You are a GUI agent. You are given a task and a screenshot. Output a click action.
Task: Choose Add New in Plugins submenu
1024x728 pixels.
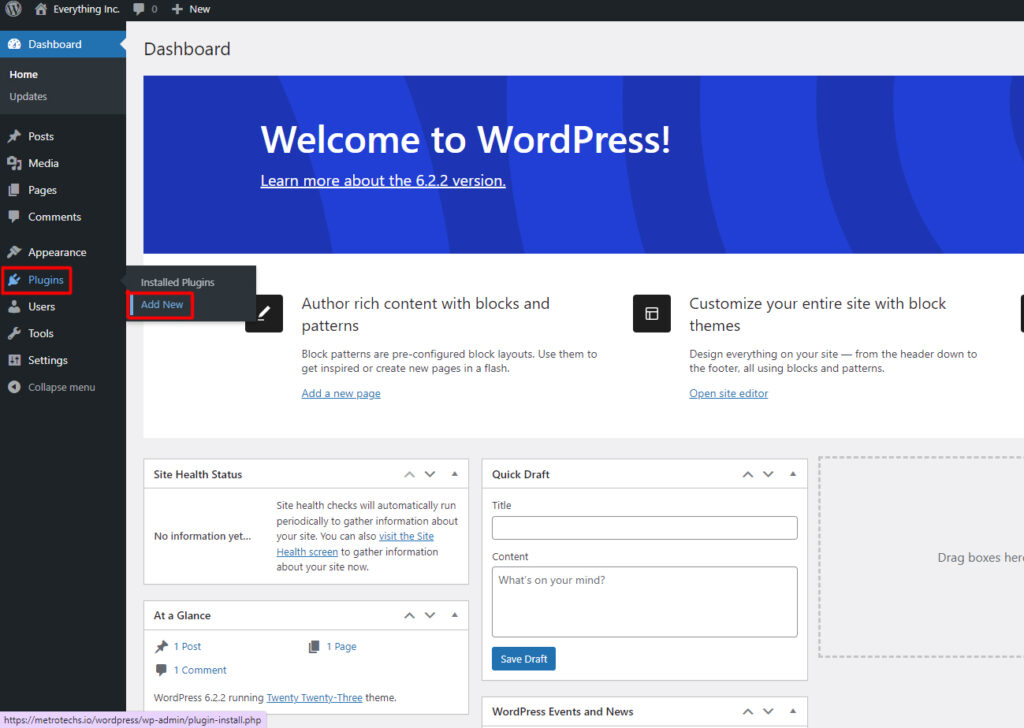point(162,304)
